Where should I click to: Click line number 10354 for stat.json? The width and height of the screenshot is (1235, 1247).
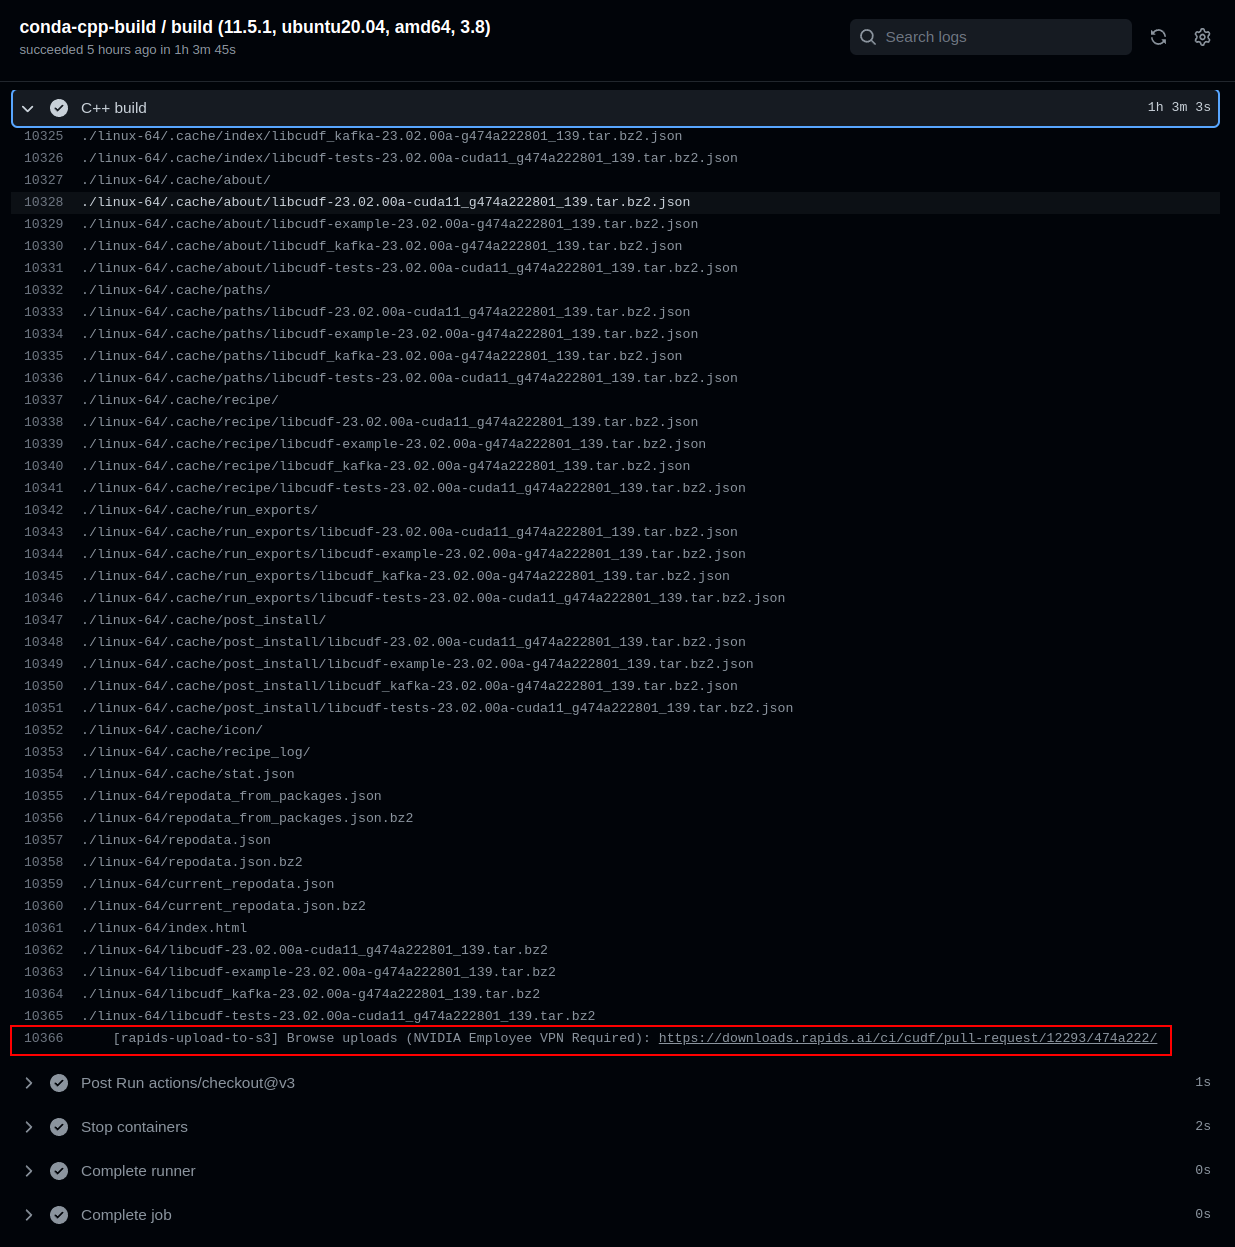coord(43,774)
